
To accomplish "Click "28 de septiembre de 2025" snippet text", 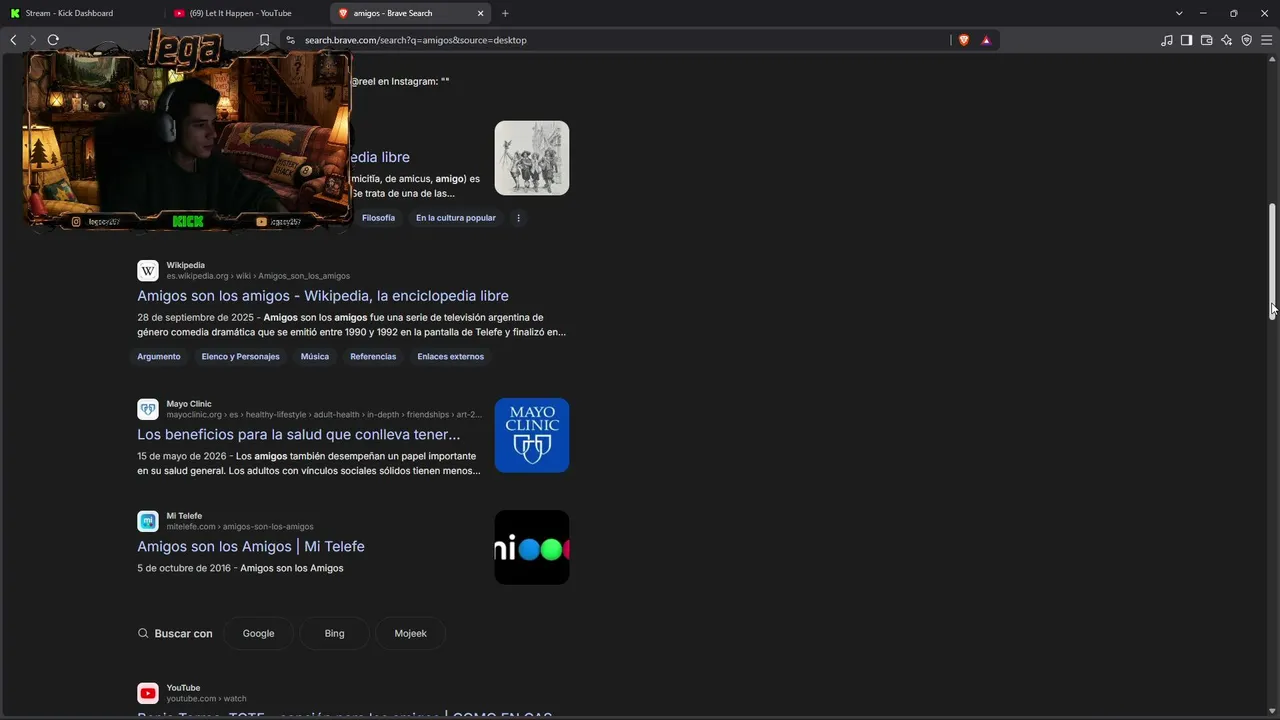I will (195, 318).
